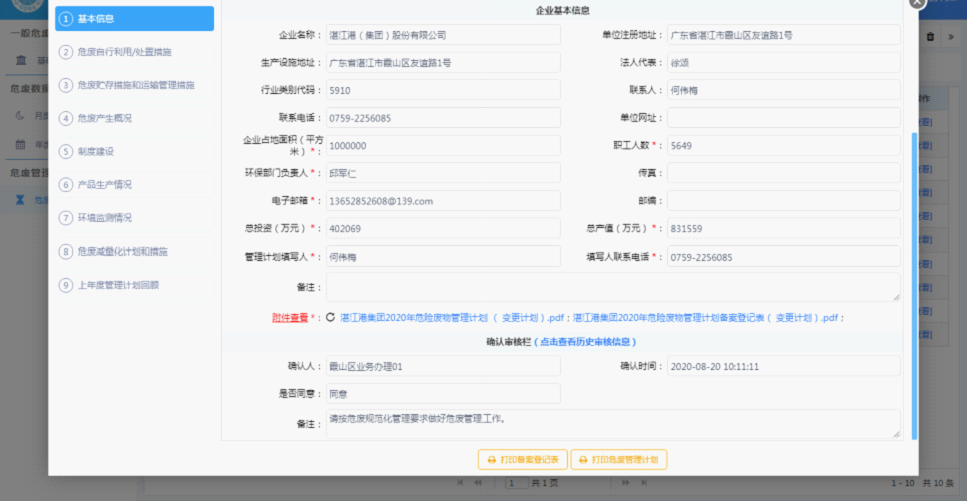The height and width of the screenshot is (502, 968).
Task: Click 点击查看历史审核信息 link
Action: click(x=585, y=341)
